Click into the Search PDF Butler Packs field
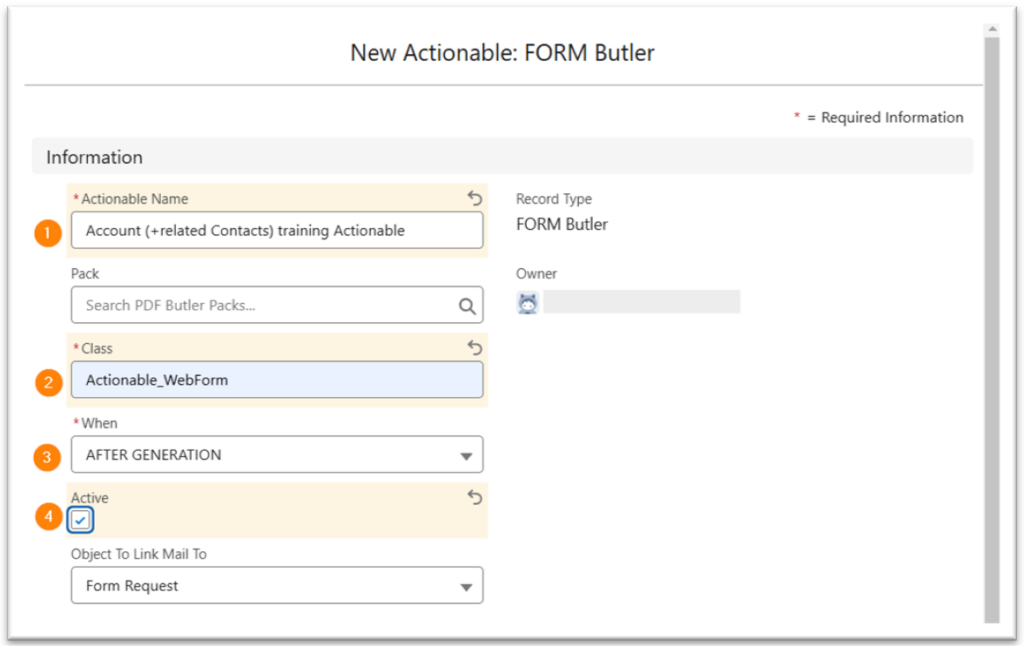The height and width of the screenshot is (646, 1024). point(260,305)
